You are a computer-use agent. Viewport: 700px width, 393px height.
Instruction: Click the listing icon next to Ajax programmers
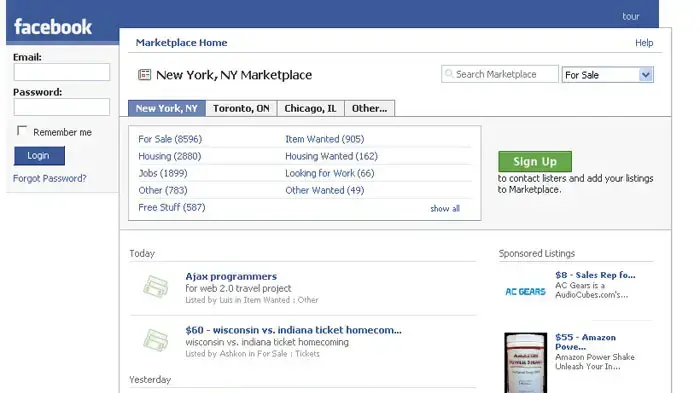(x=156, y=286)
